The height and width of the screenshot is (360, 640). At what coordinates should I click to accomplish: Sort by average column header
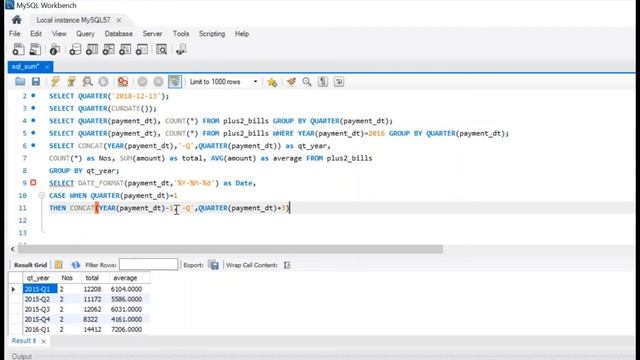(125, 278)
